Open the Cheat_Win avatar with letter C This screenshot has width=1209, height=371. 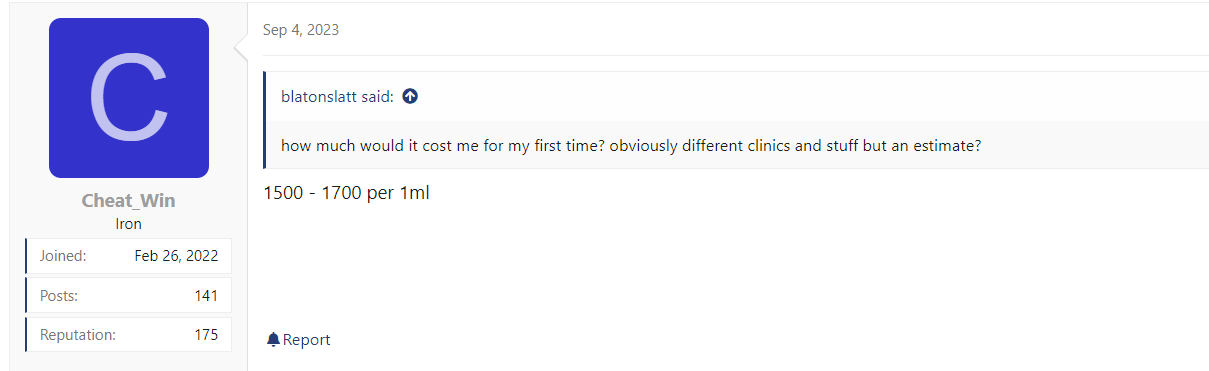[129, 98]
